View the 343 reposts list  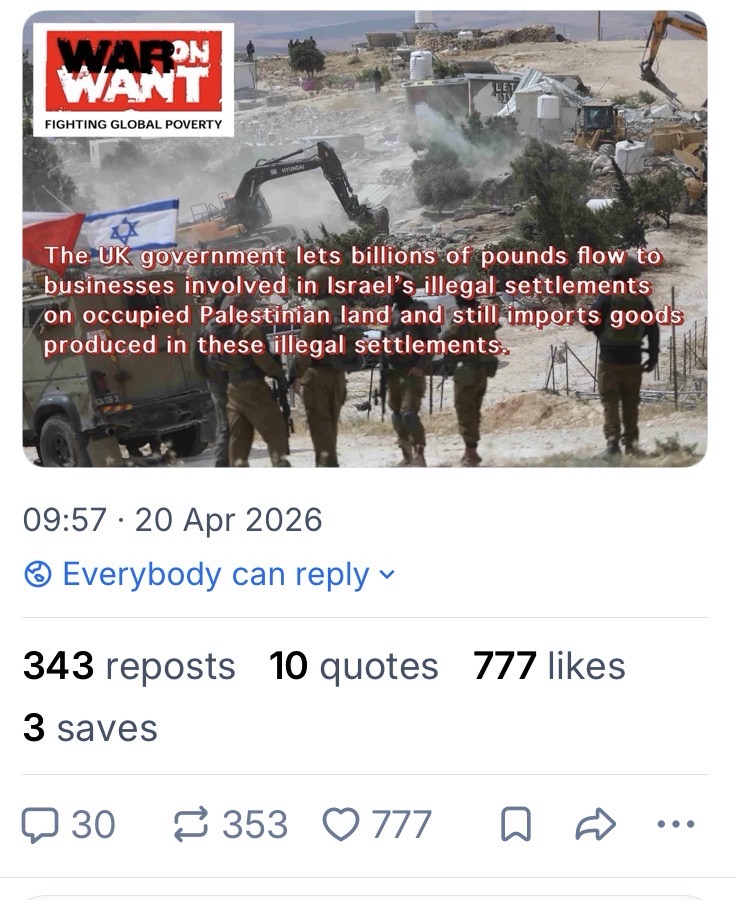point(129,666)
